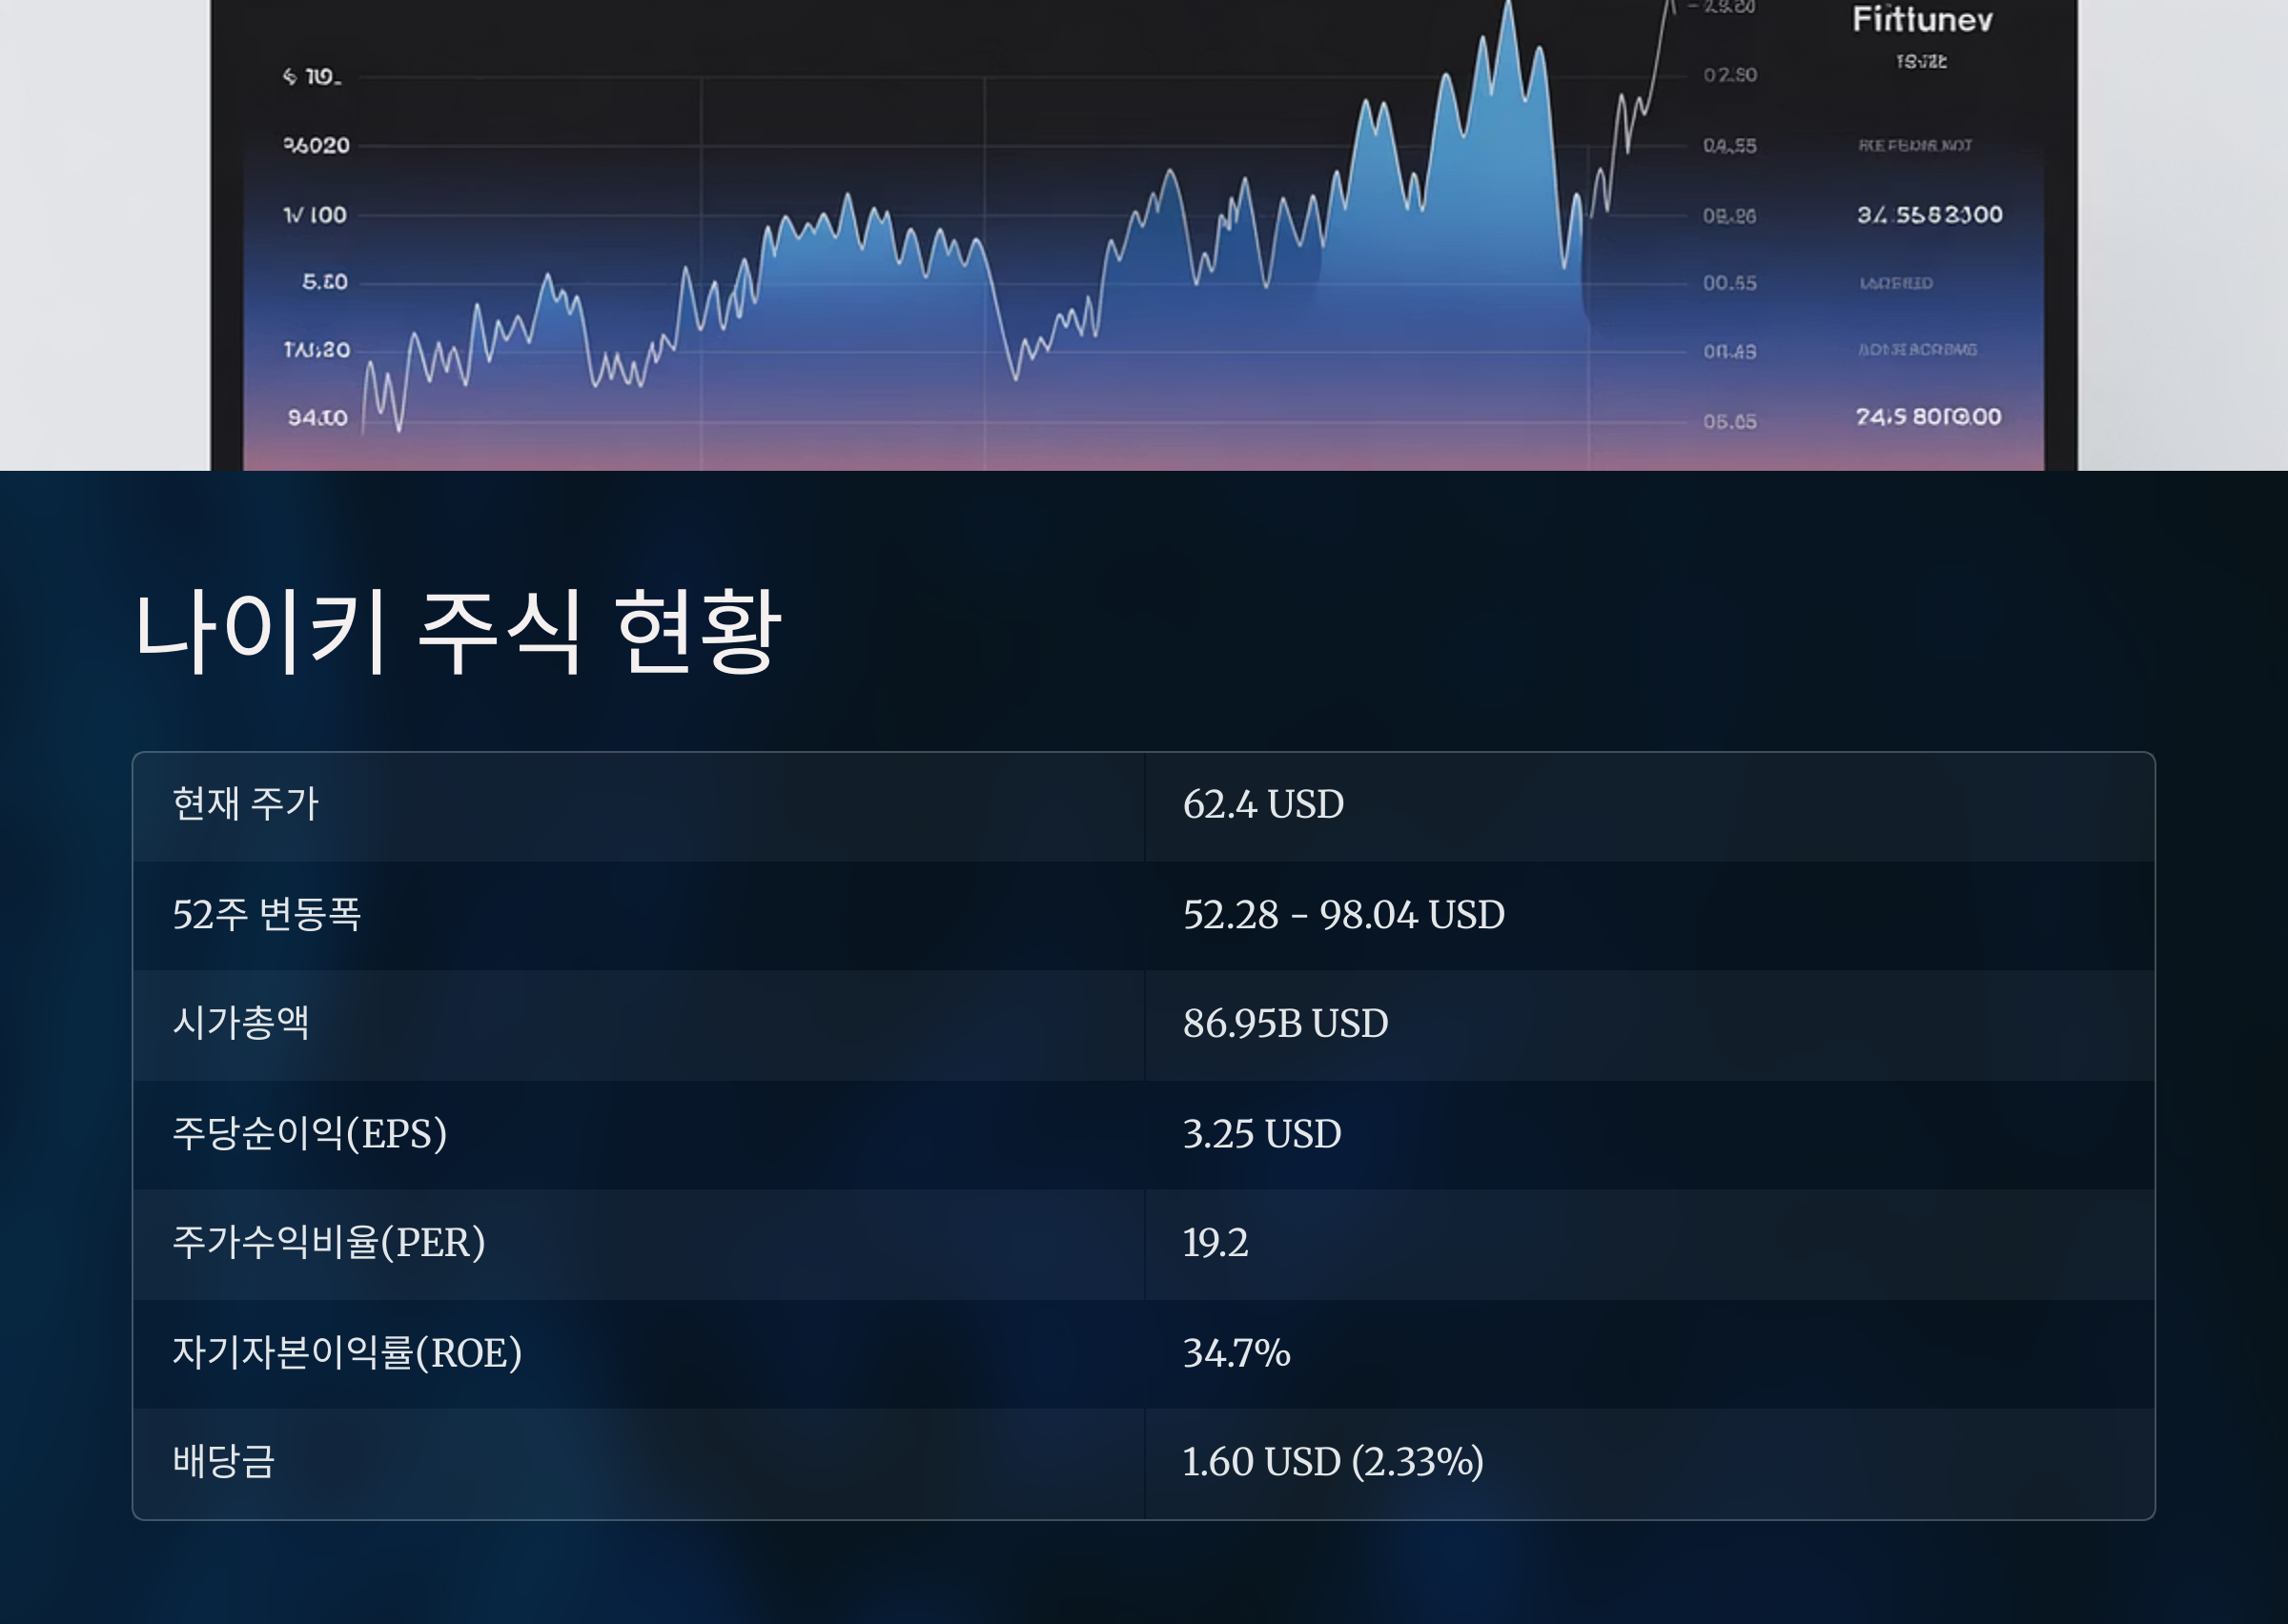Click the 62.4 USD value cell
This screenshot has height=1624, width=2288.
tap(1263, 805)
